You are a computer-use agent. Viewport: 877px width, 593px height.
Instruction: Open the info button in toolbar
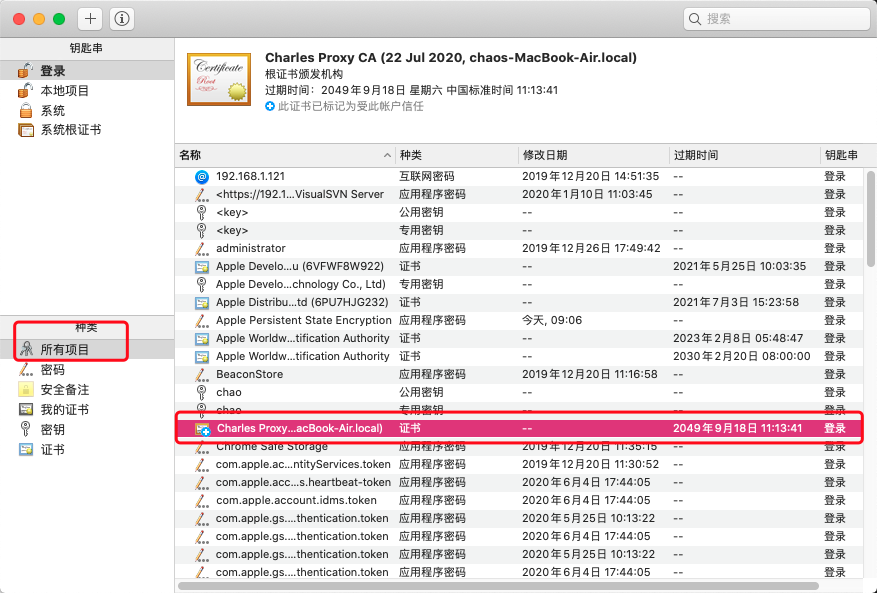coord(122,19)
